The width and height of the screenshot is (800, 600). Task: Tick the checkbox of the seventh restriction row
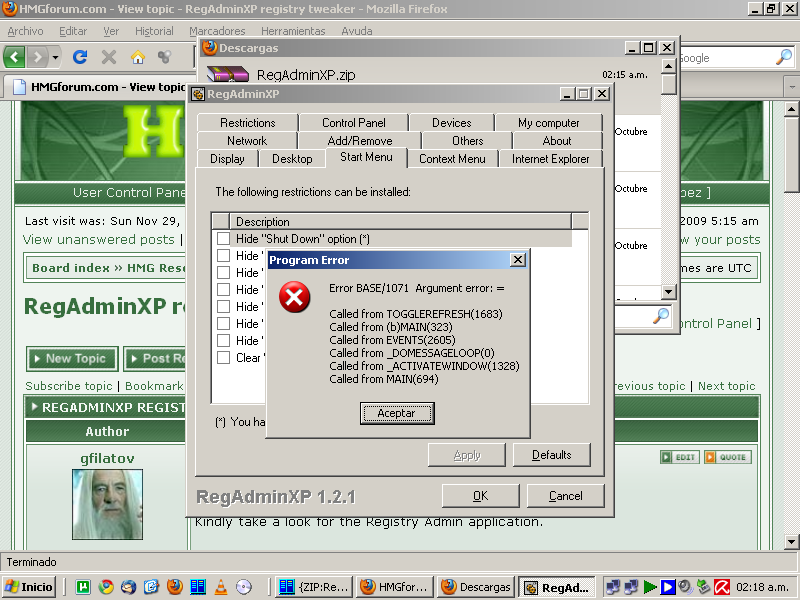[223, 340]
